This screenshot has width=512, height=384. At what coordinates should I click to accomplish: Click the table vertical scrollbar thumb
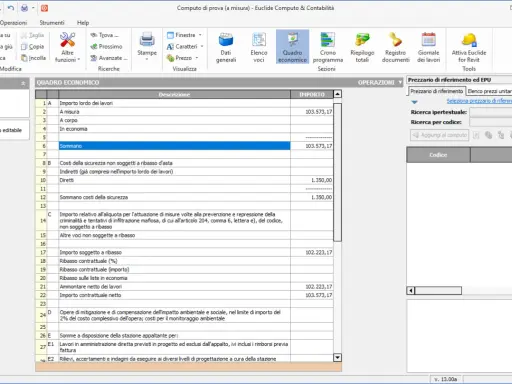tap(337, 172)
